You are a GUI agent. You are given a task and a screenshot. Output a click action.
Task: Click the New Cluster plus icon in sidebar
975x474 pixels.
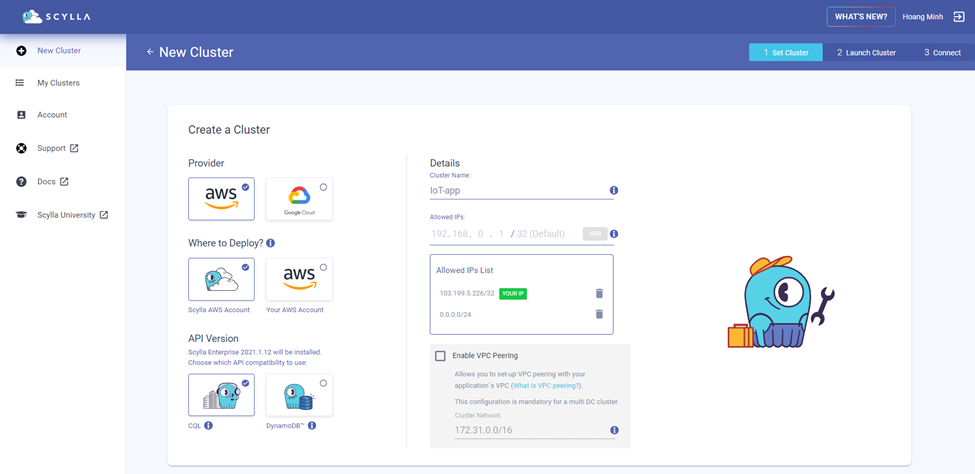21,50
